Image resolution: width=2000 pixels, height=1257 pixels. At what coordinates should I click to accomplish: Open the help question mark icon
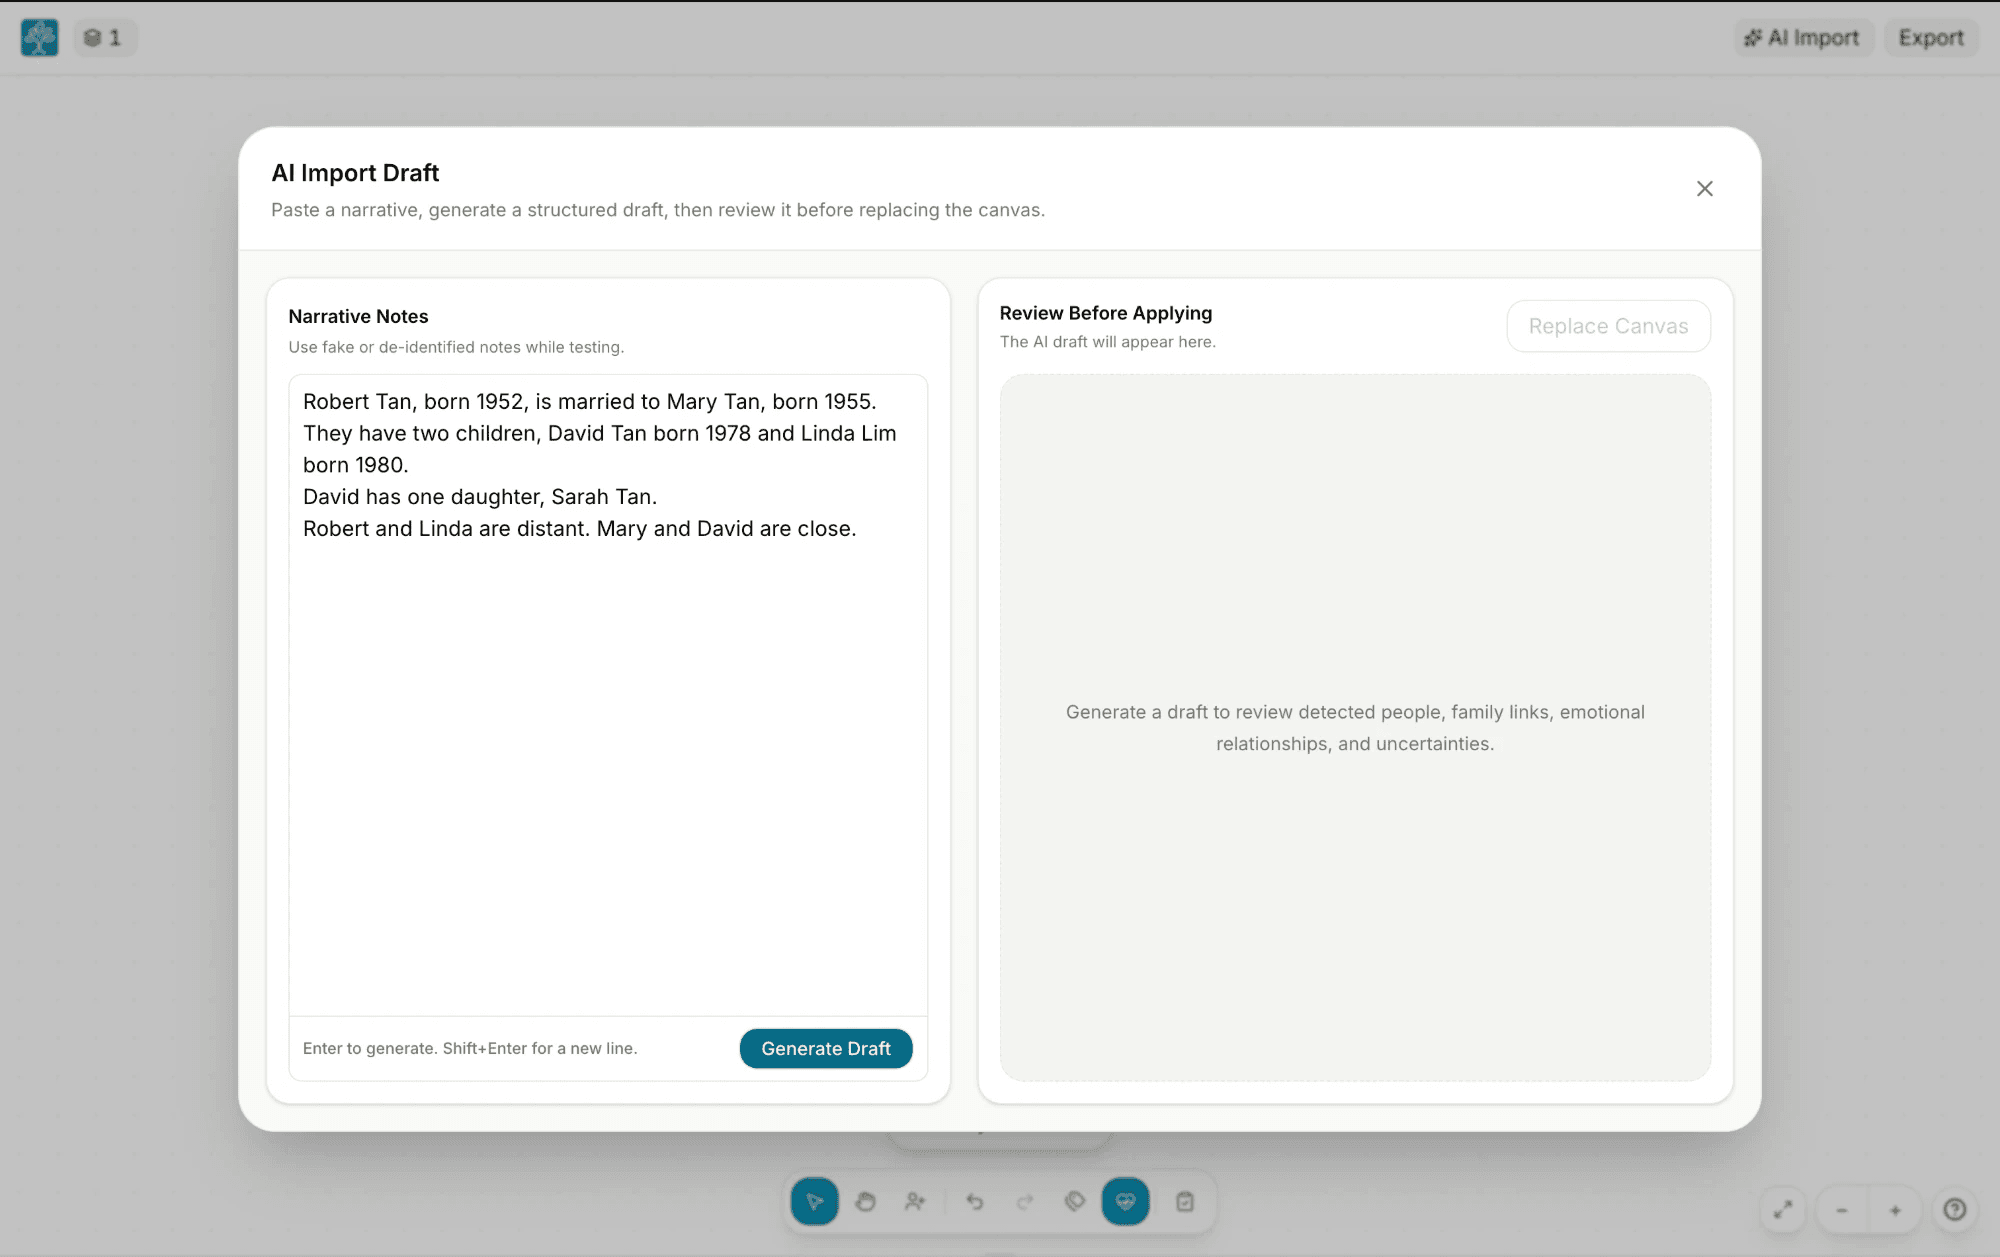point(1955,1210)
